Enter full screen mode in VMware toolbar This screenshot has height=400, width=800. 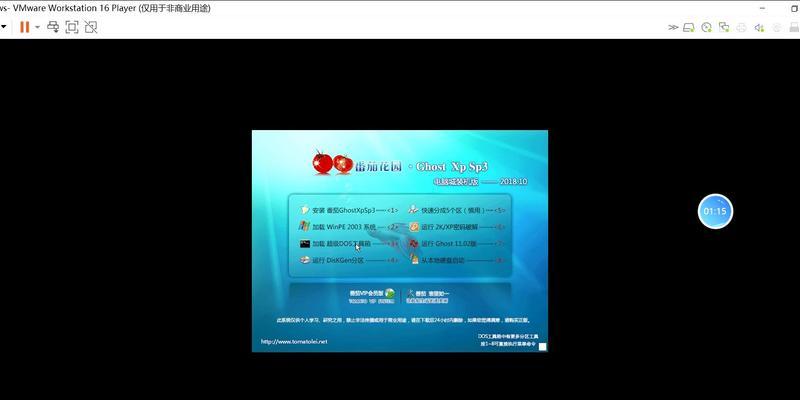72,27
